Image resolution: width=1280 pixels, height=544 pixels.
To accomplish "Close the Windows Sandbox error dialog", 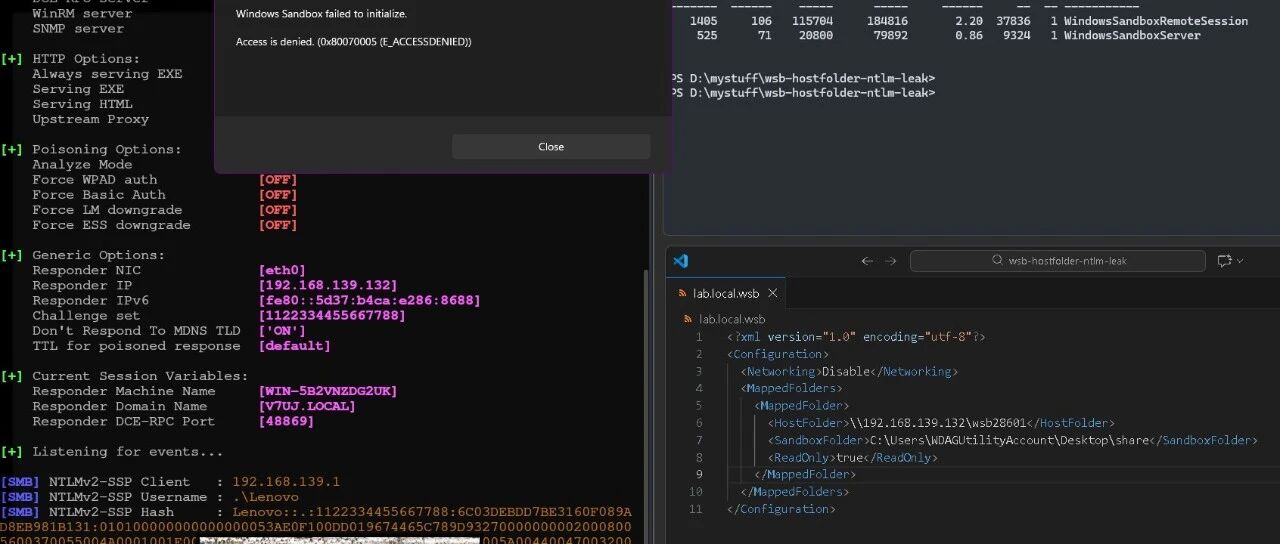I will point(551,147).
